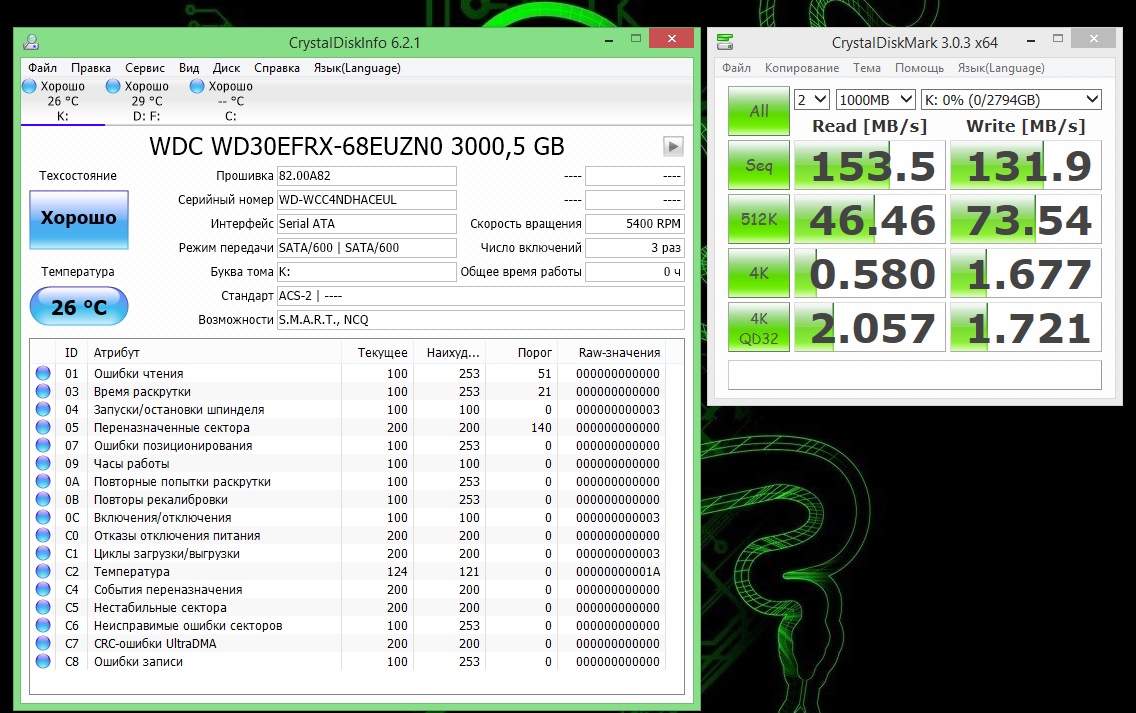1136x713 pixels.
Task: Open Справка menu in CrystalDiskInfo
Action: coord(277,68)
